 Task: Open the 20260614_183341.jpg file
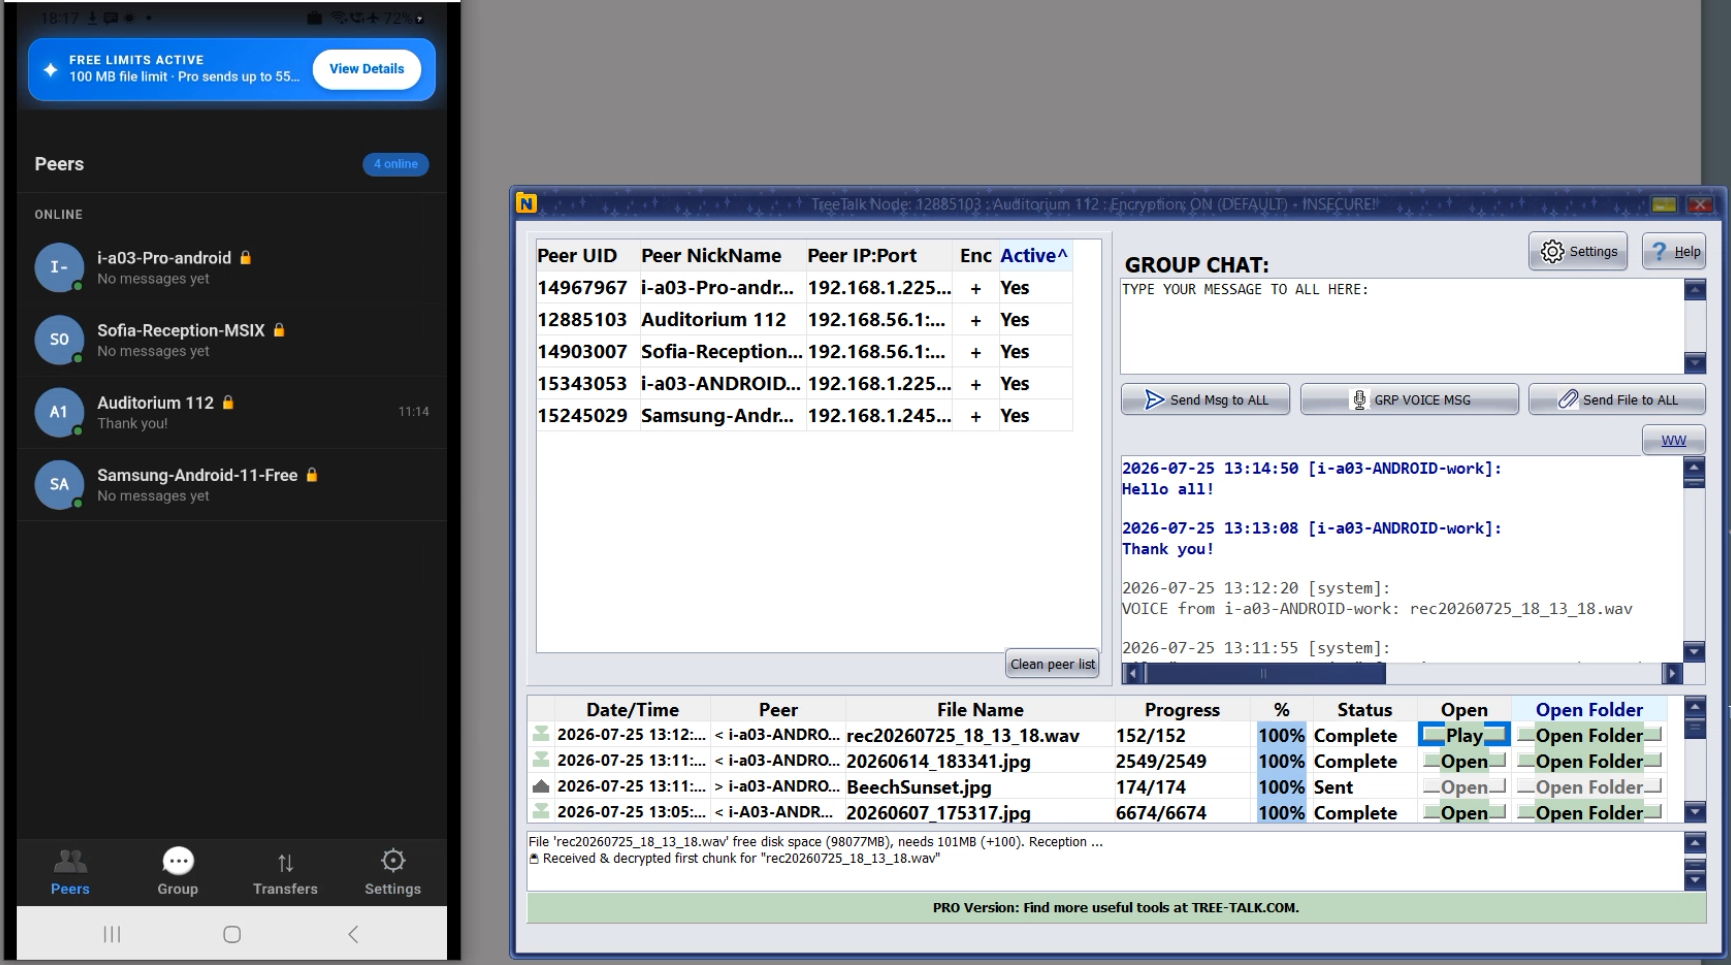1464,761
